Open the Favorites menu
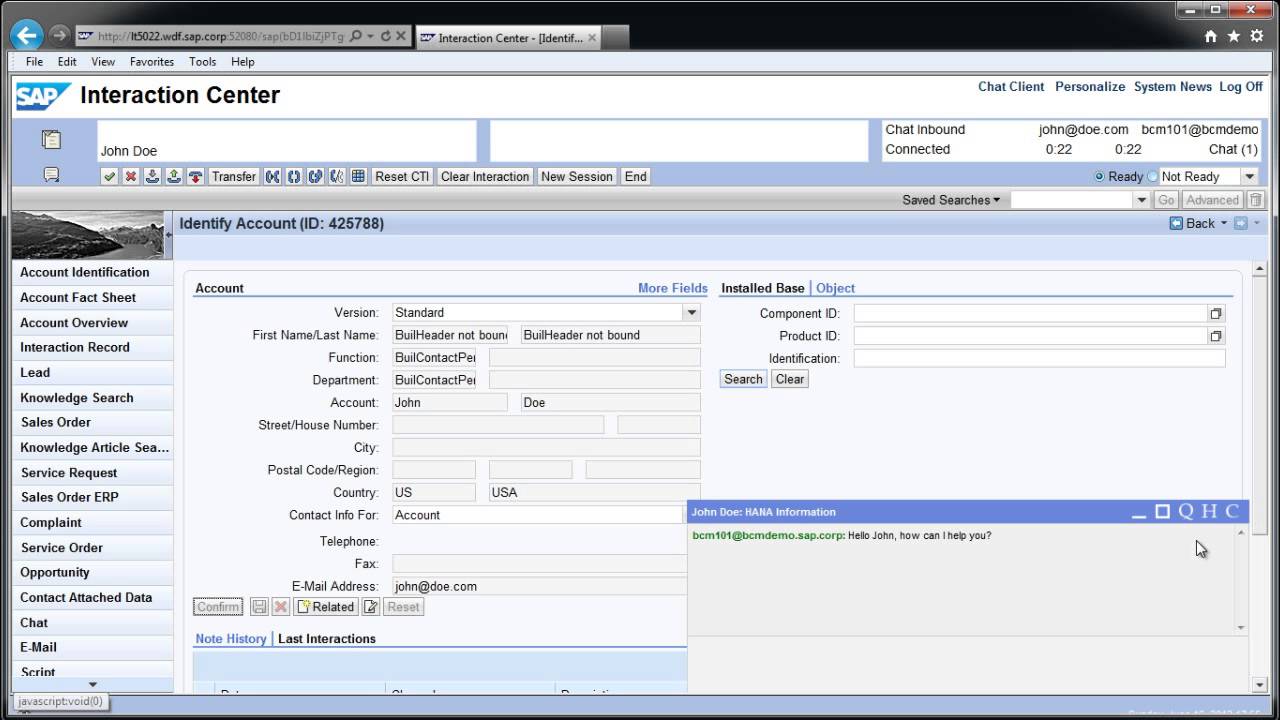 (x=152, y=62)
